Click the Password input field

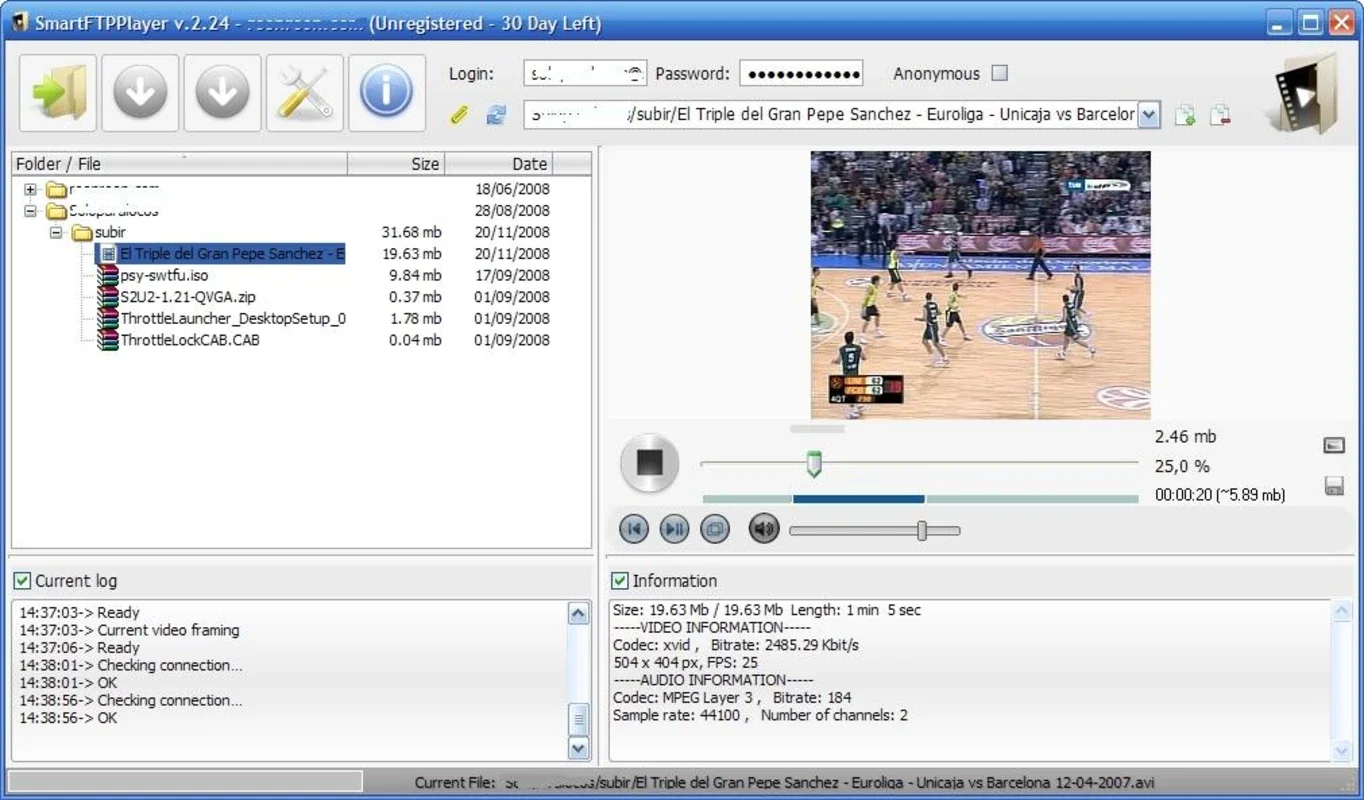point(802,73)
